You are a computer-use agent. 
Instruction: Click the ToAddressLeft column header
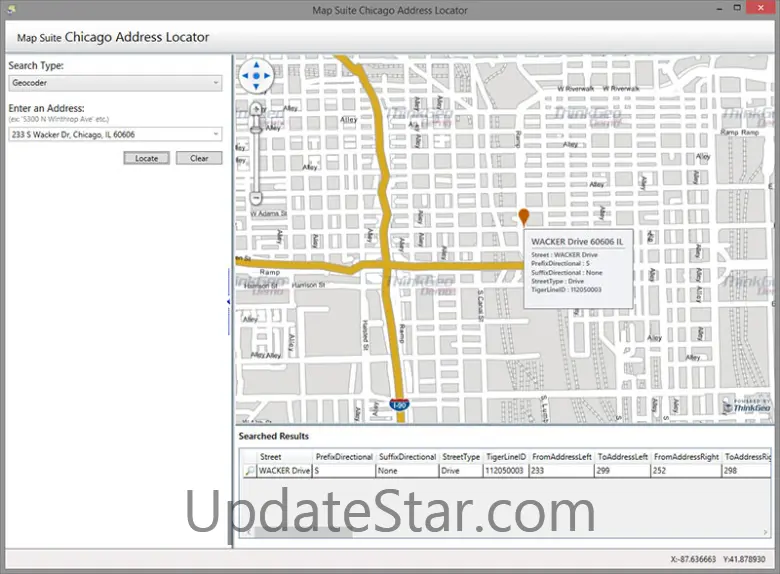tap(622, 457)
